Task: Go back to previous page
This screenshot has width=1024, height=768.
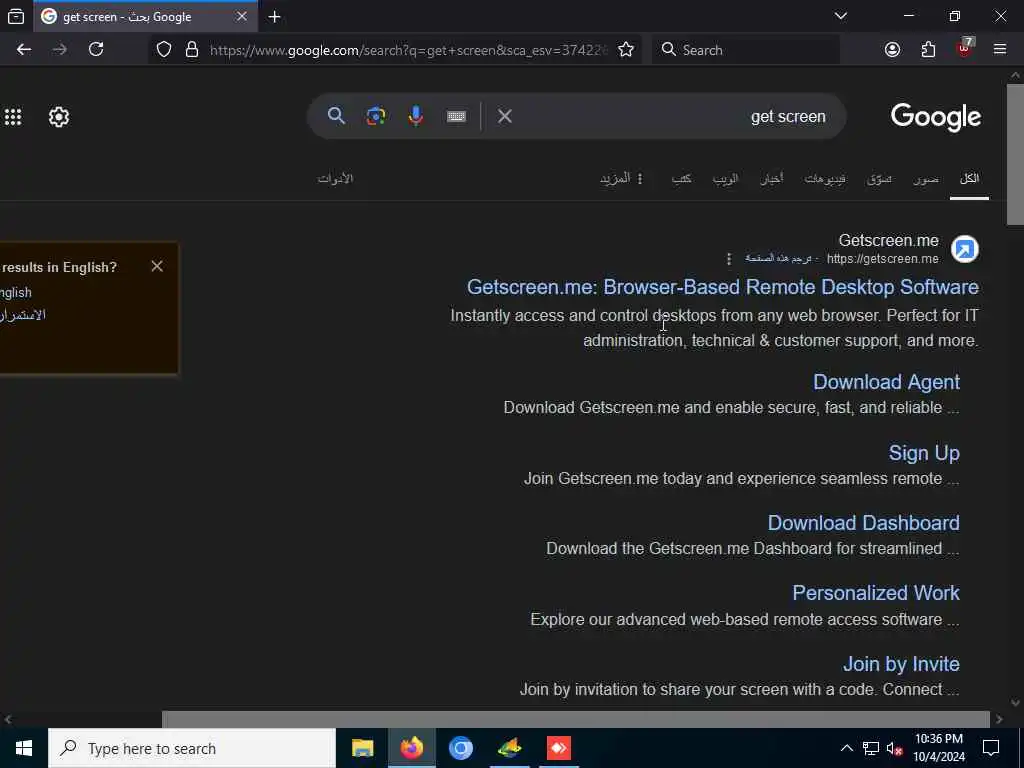Action: click(x=24, y=50)
